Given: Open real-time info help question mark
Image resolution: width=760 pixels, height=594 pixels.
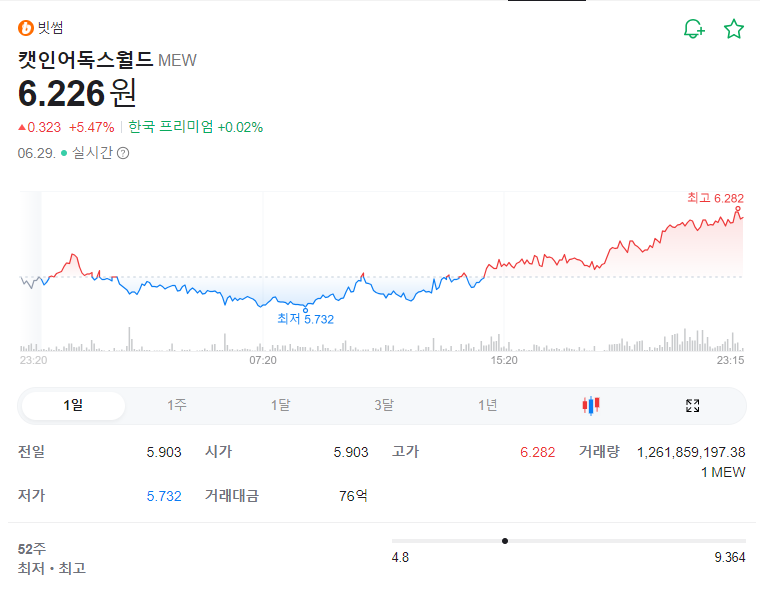Looking at the screenshot, I should tap(123, 154).
